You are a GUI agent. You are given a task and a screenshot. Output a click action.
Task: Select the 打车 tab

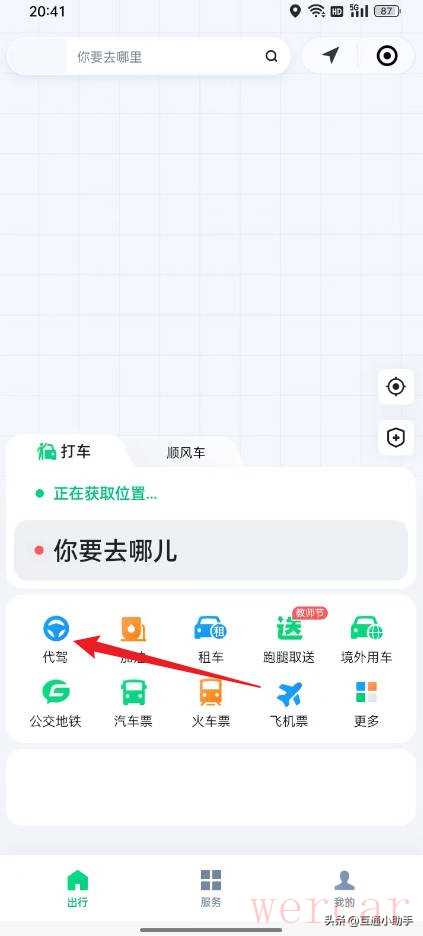click(64, 451)
